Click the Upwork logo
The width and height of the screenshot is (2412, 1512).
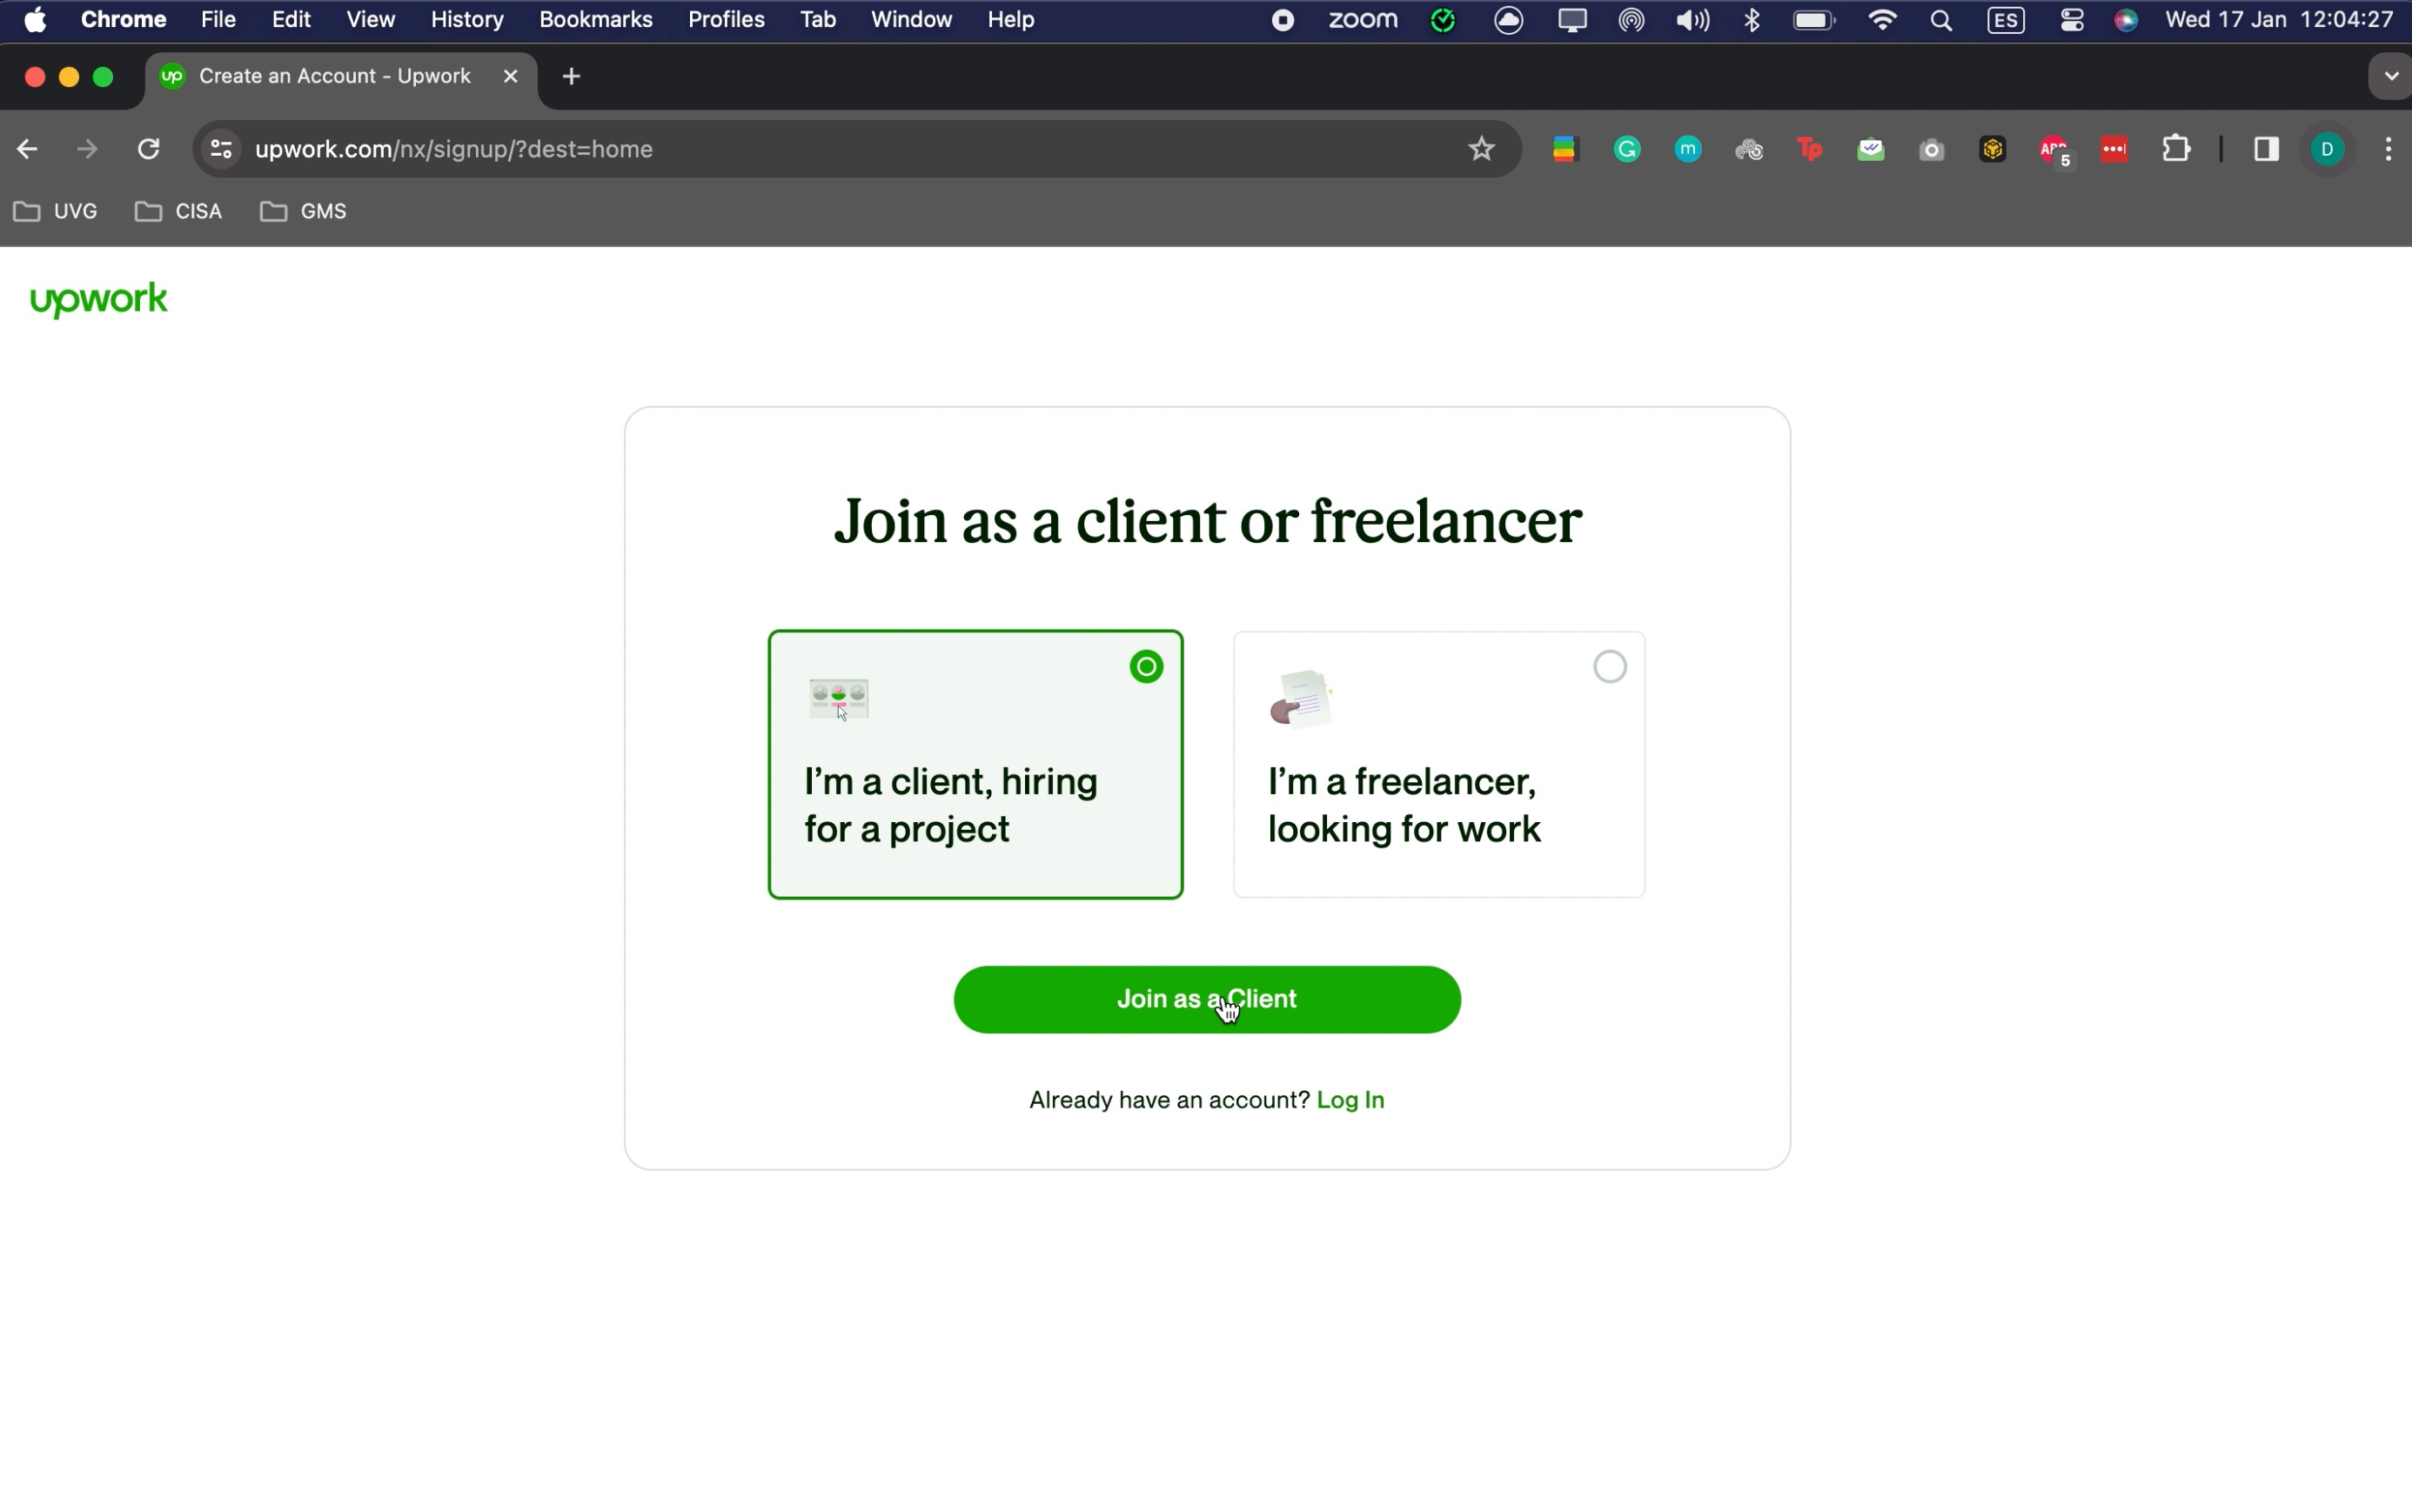click(98, 299)
